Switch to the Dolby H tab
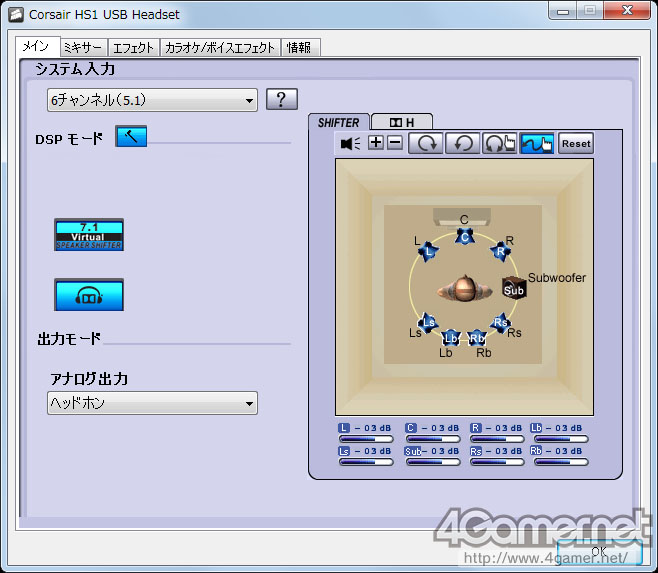Screen dimensions: 658x573 [402, 122]
